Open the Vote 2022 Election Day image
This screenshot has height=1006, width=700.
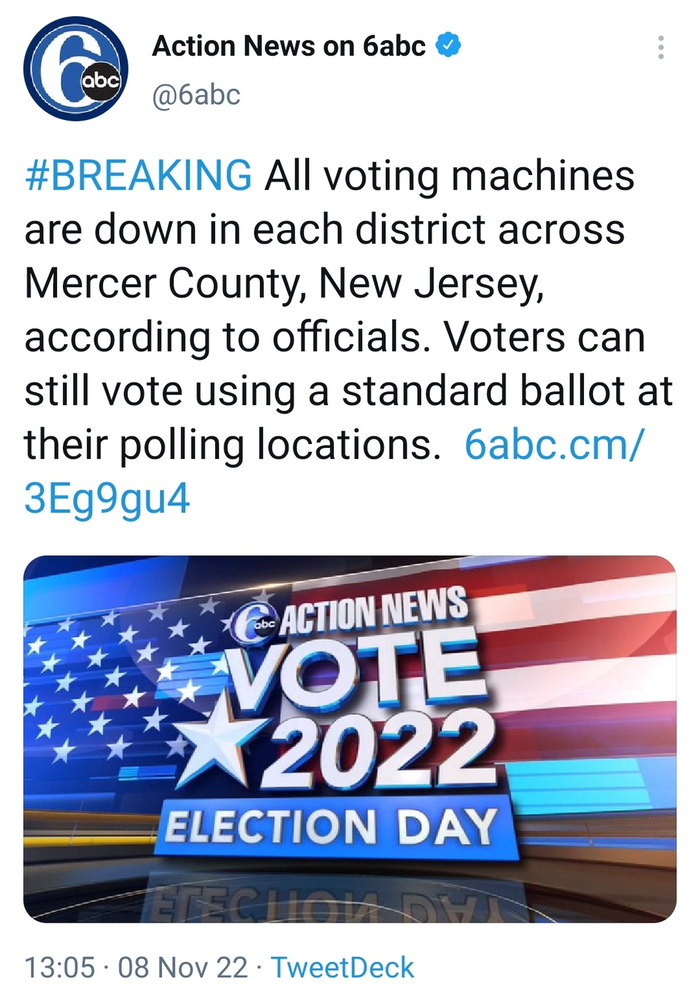click(x=349, y=738)
